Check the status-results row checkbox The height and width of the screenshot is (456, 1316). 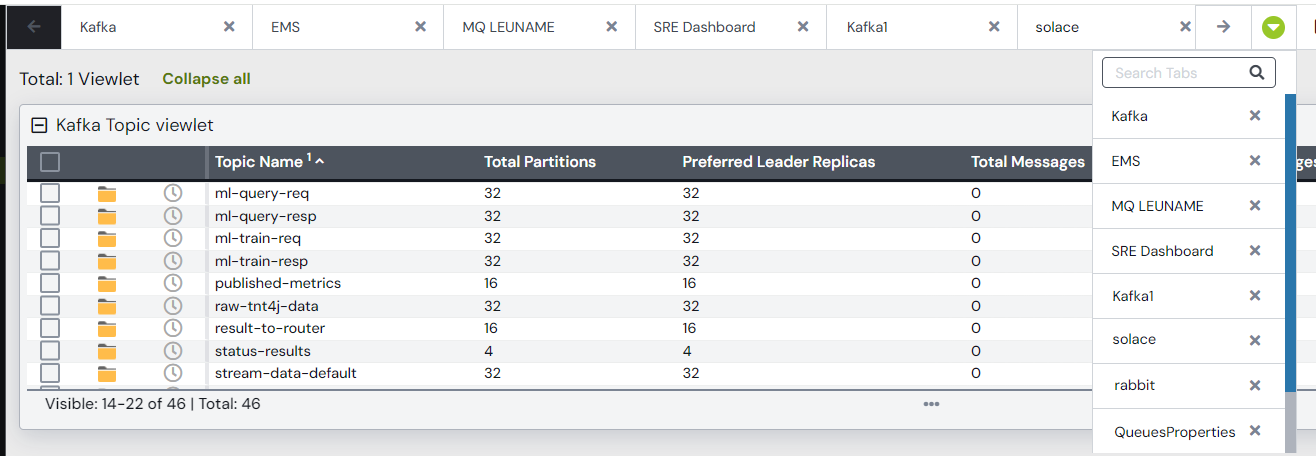(50, 351)
